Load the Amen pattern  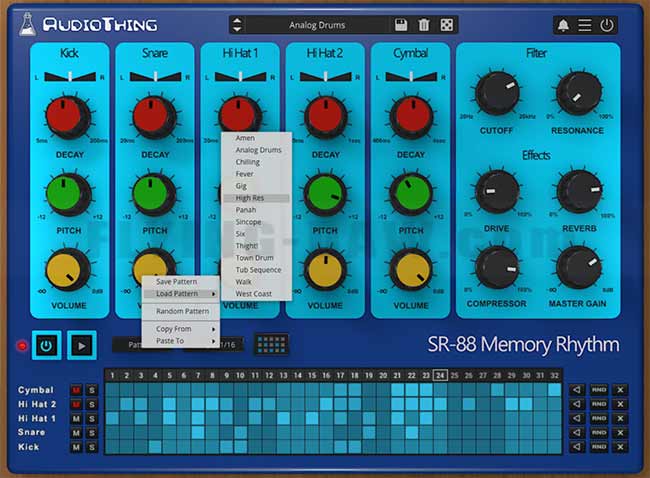(x=256, y=138)
